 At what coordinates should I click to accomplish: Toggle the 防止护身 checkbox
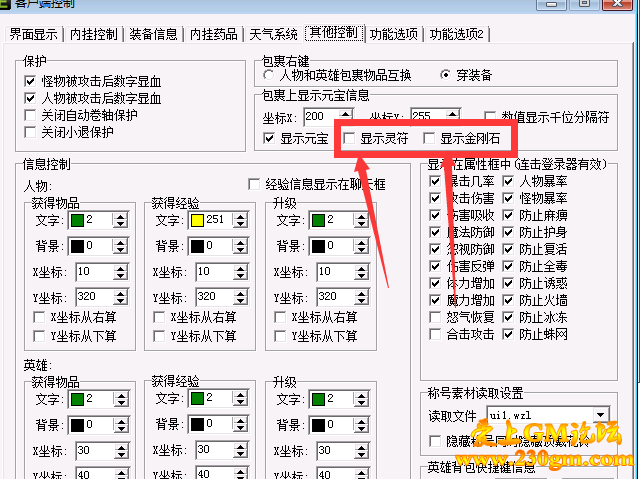tap(508, 233)
